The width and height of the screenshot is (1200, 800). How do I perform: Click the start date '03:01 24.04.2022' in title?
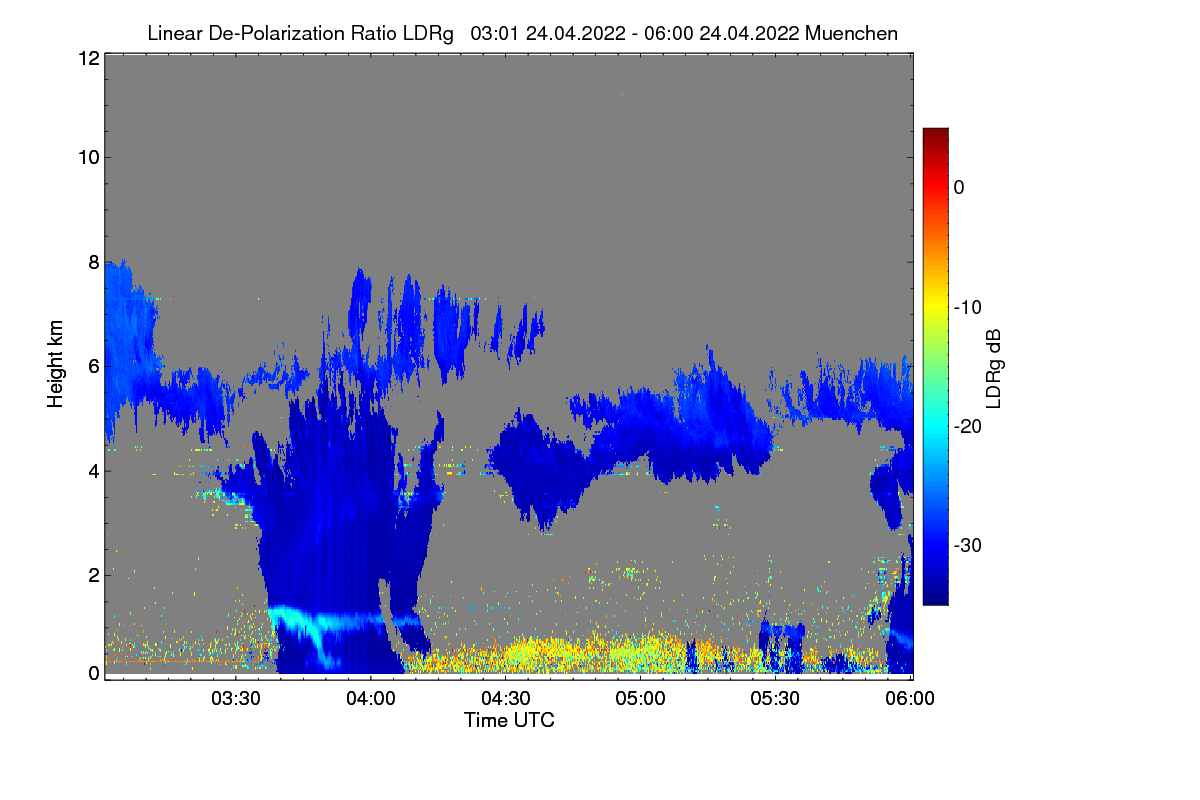(546, 33)
